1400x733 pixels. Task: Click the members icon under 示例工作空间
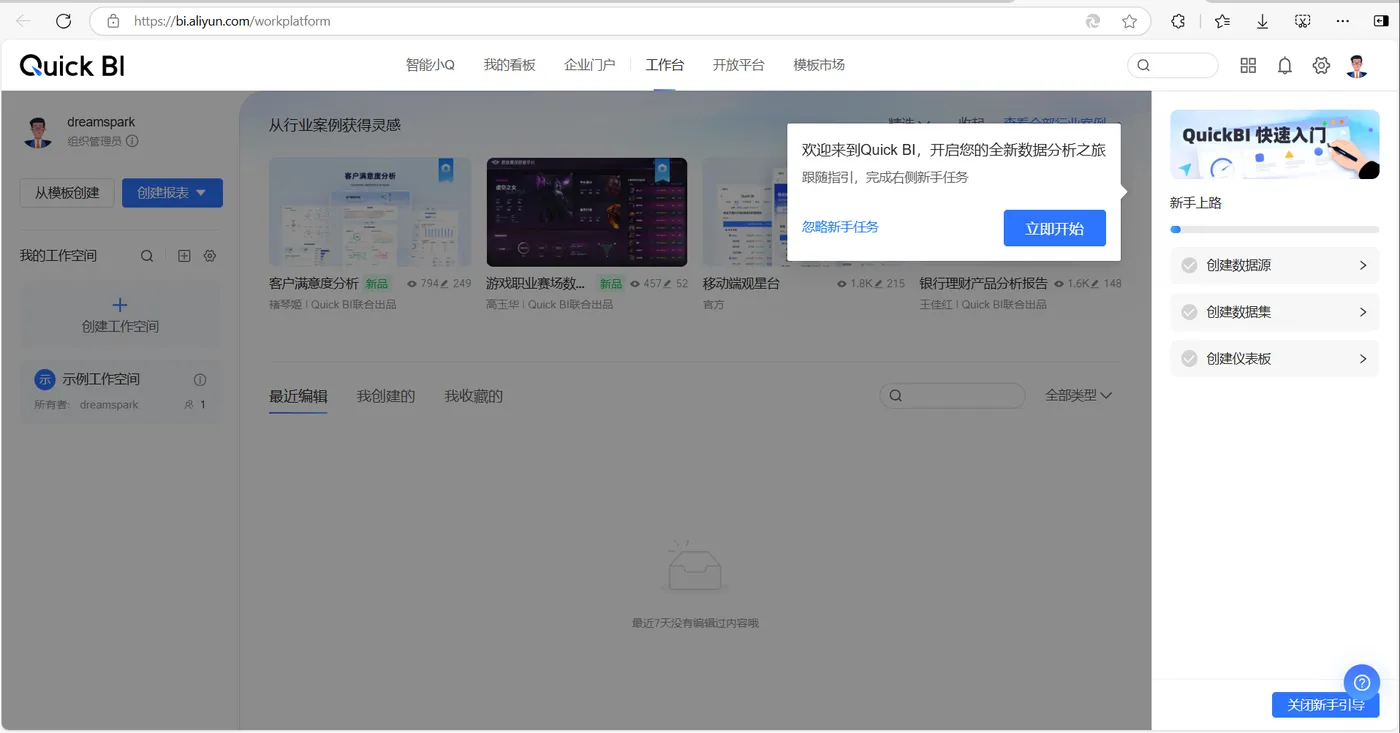click(x=189, y=405)
